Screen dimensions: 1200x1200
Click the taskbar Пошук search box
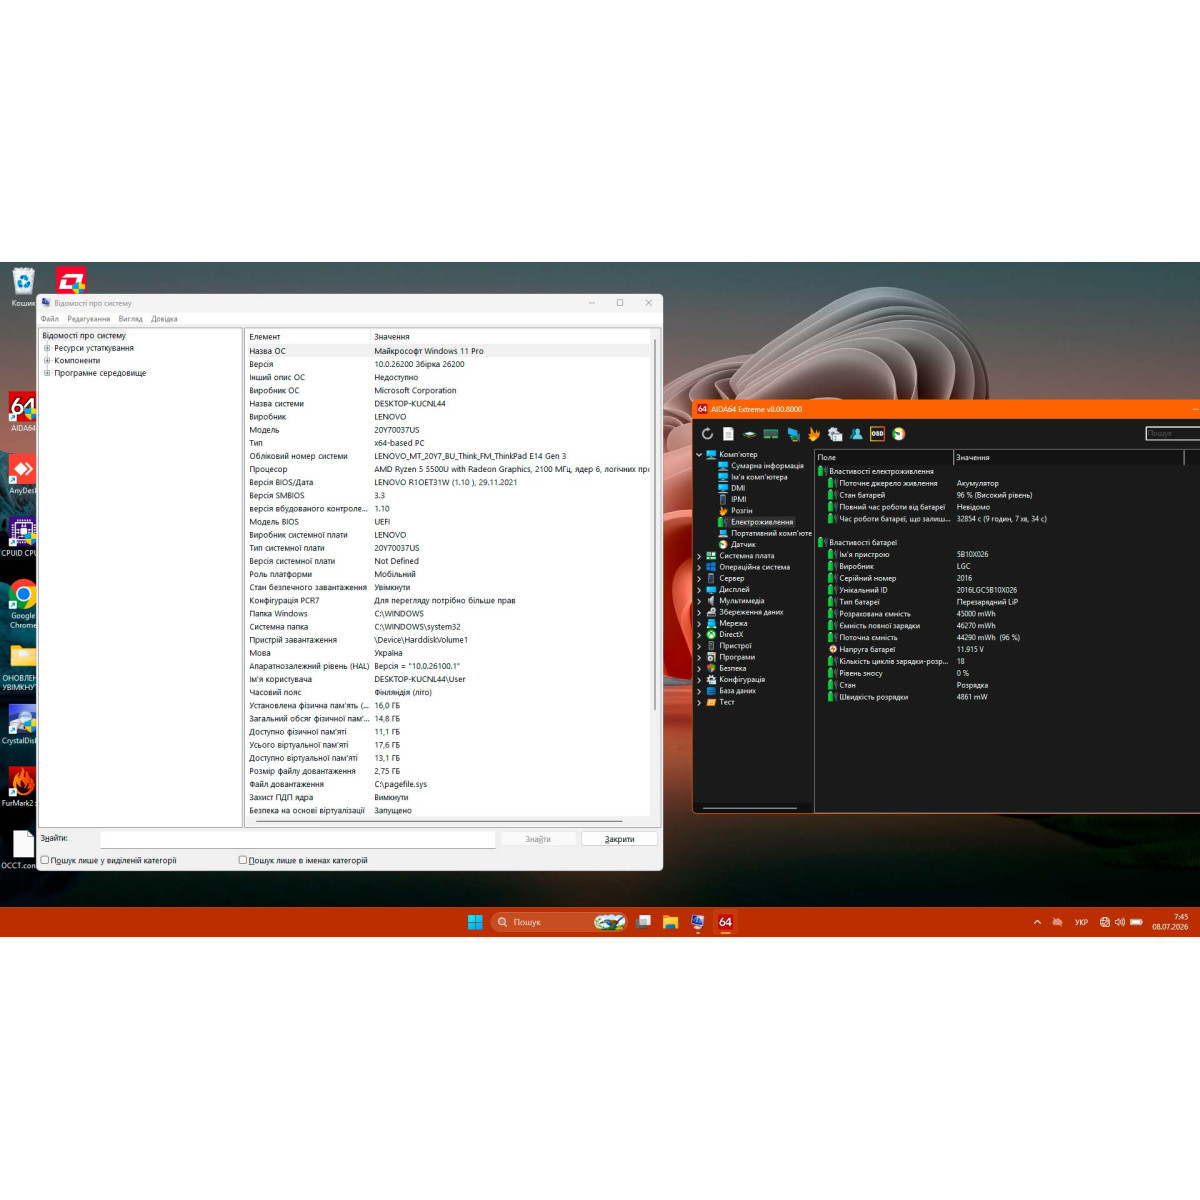coord(559,922)
